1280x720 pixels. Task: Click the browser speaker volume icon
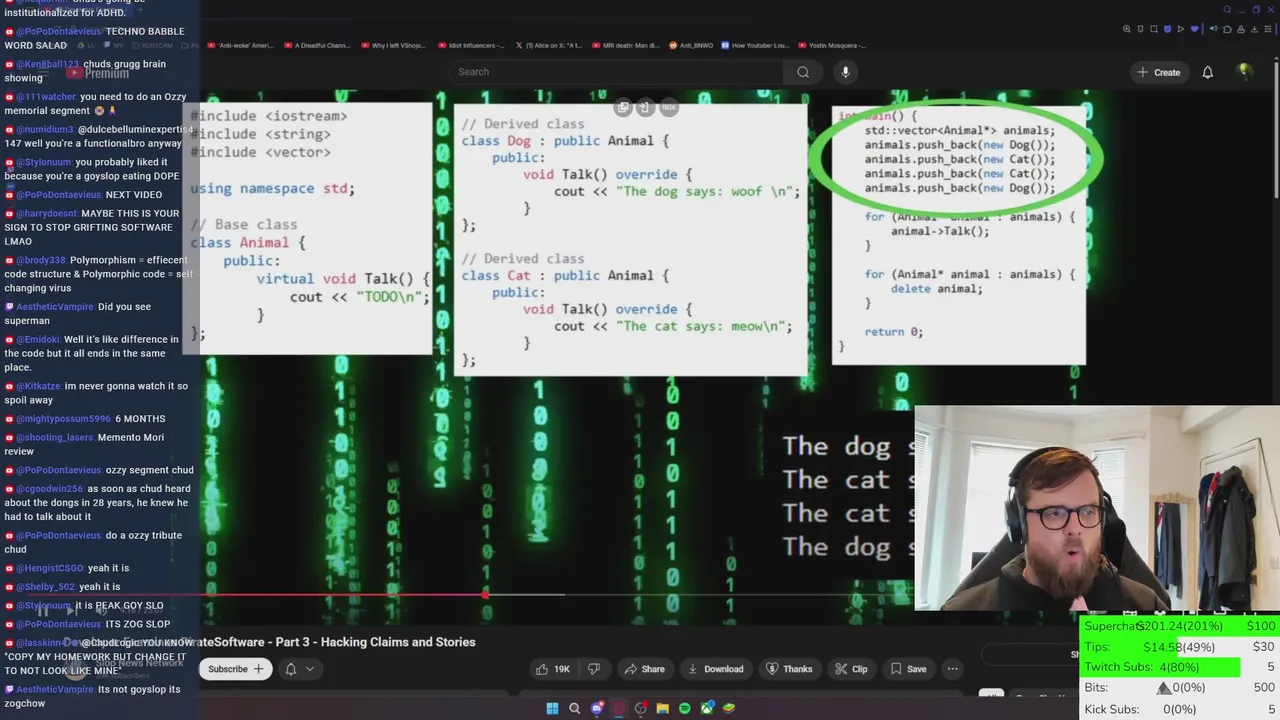(1214, 29)
